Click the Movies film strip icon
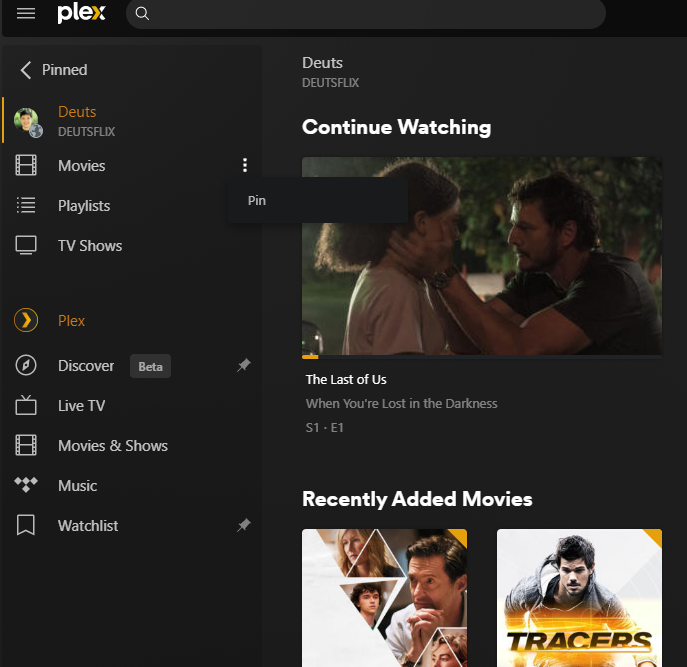Viewport: 687px width, 667px height. point(26,165)
